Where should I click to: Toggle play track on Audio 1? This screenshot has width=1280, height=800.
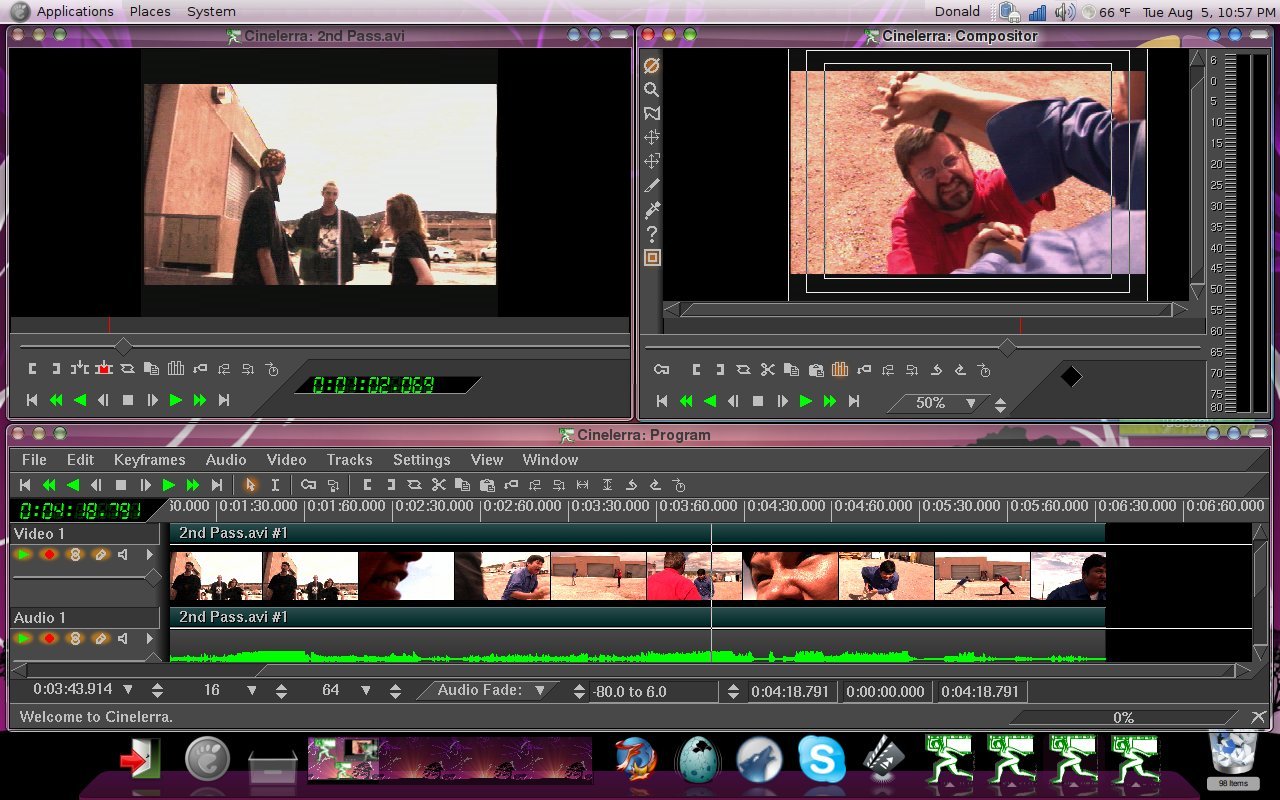point(24,638)
